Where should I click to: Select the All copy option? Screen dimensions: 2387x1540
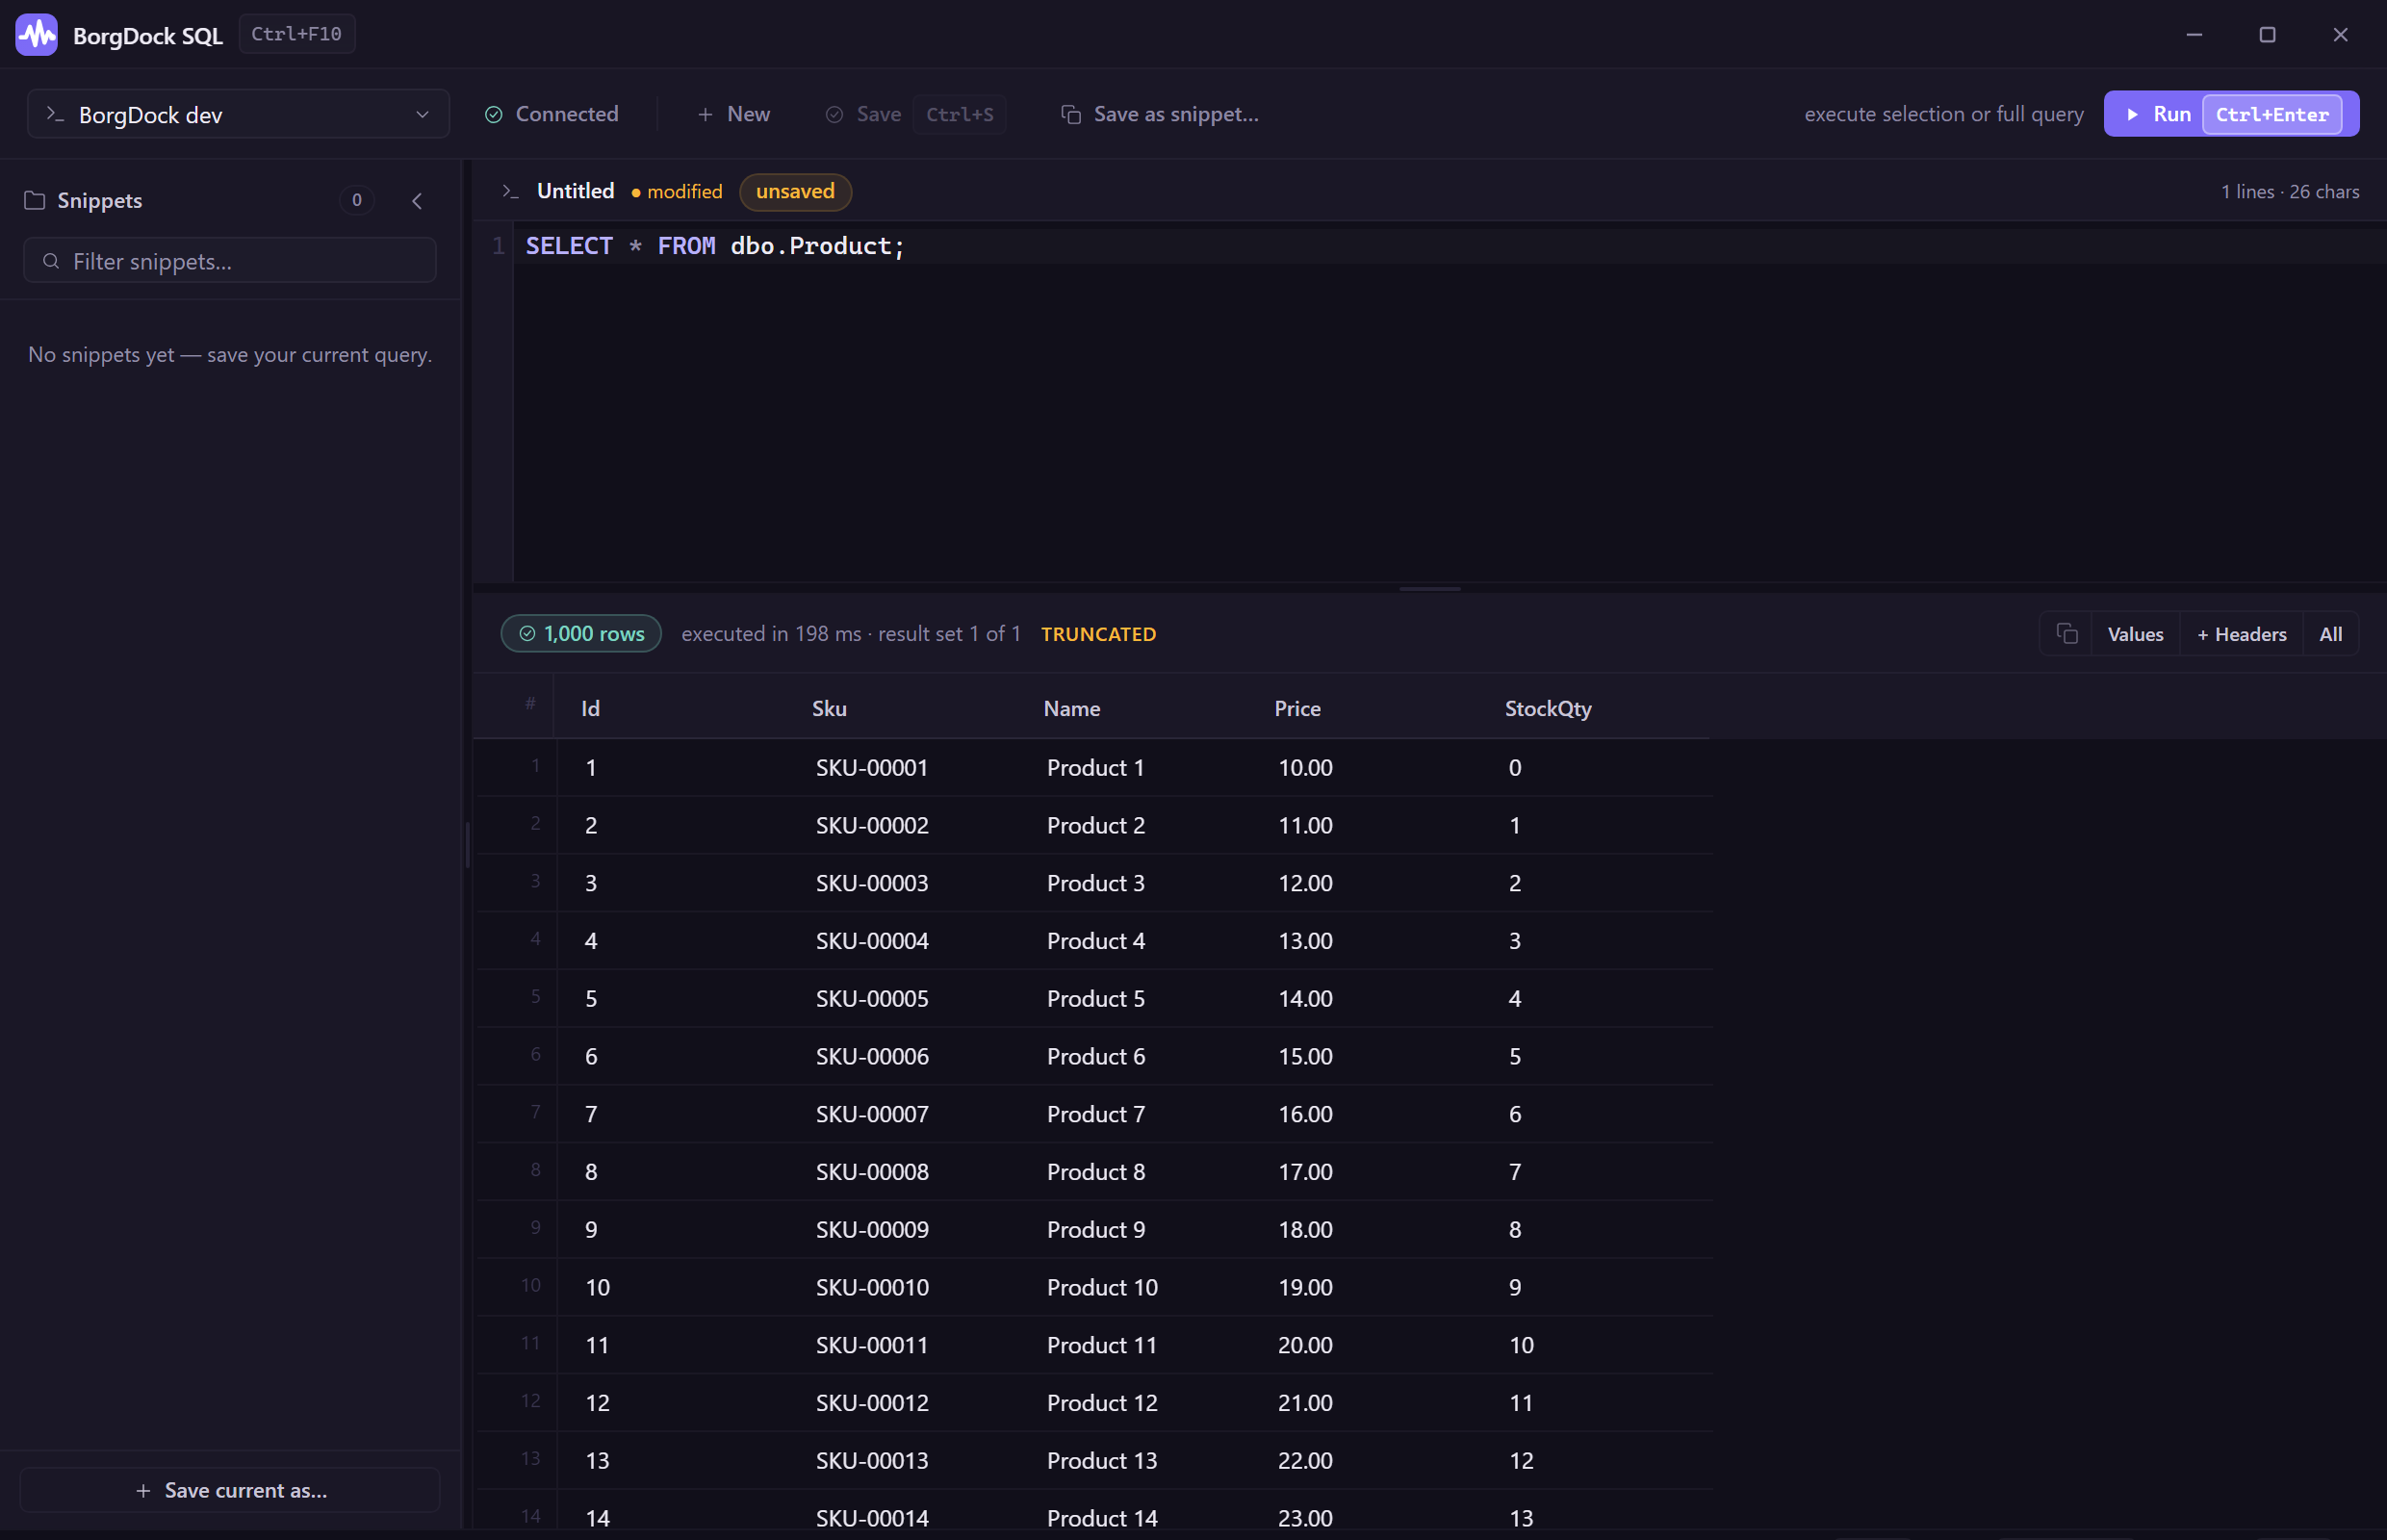click(2331, 634)
